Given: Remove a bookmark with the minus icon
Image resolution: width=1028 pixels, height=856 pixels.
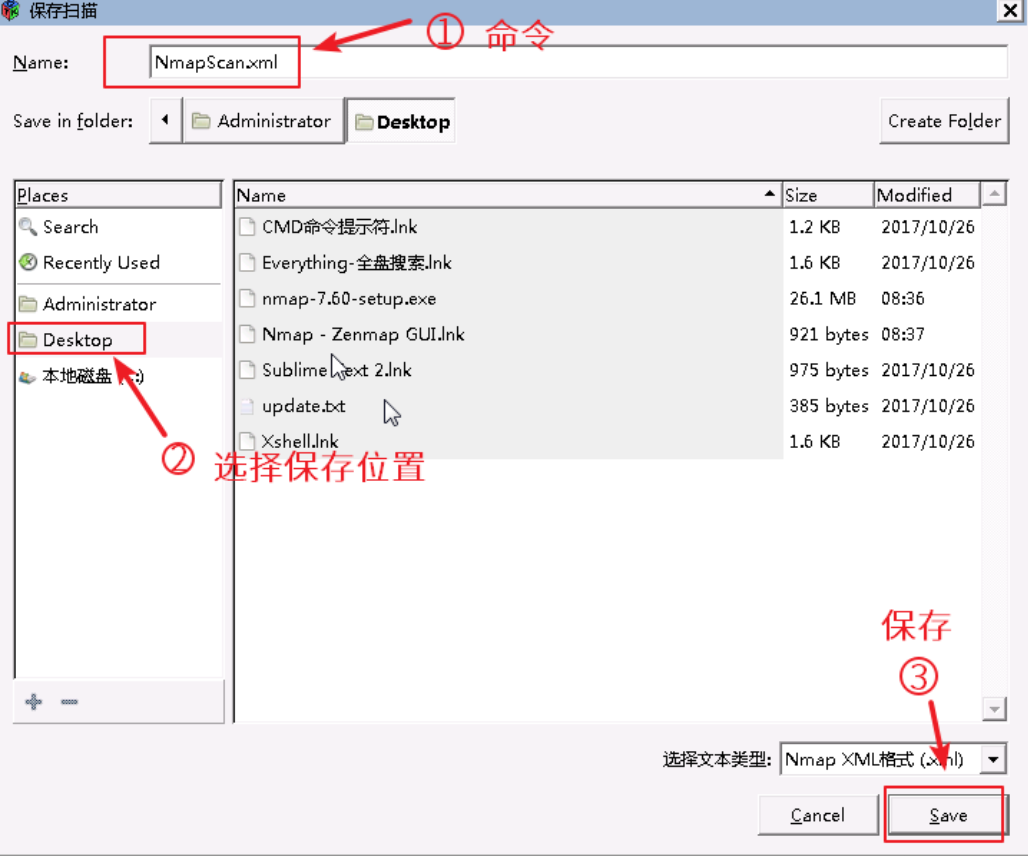Looking at the screenshot, I should [x=69, y=702].
